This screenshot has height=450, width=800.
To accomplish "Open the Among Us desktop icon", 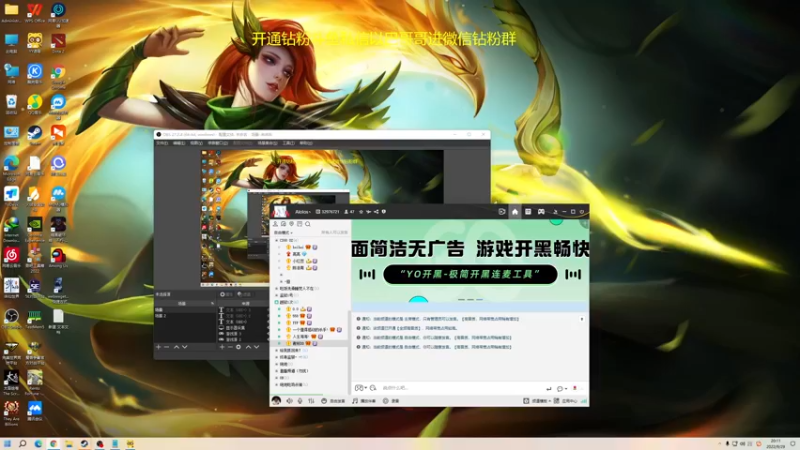I will pos(58,258).
